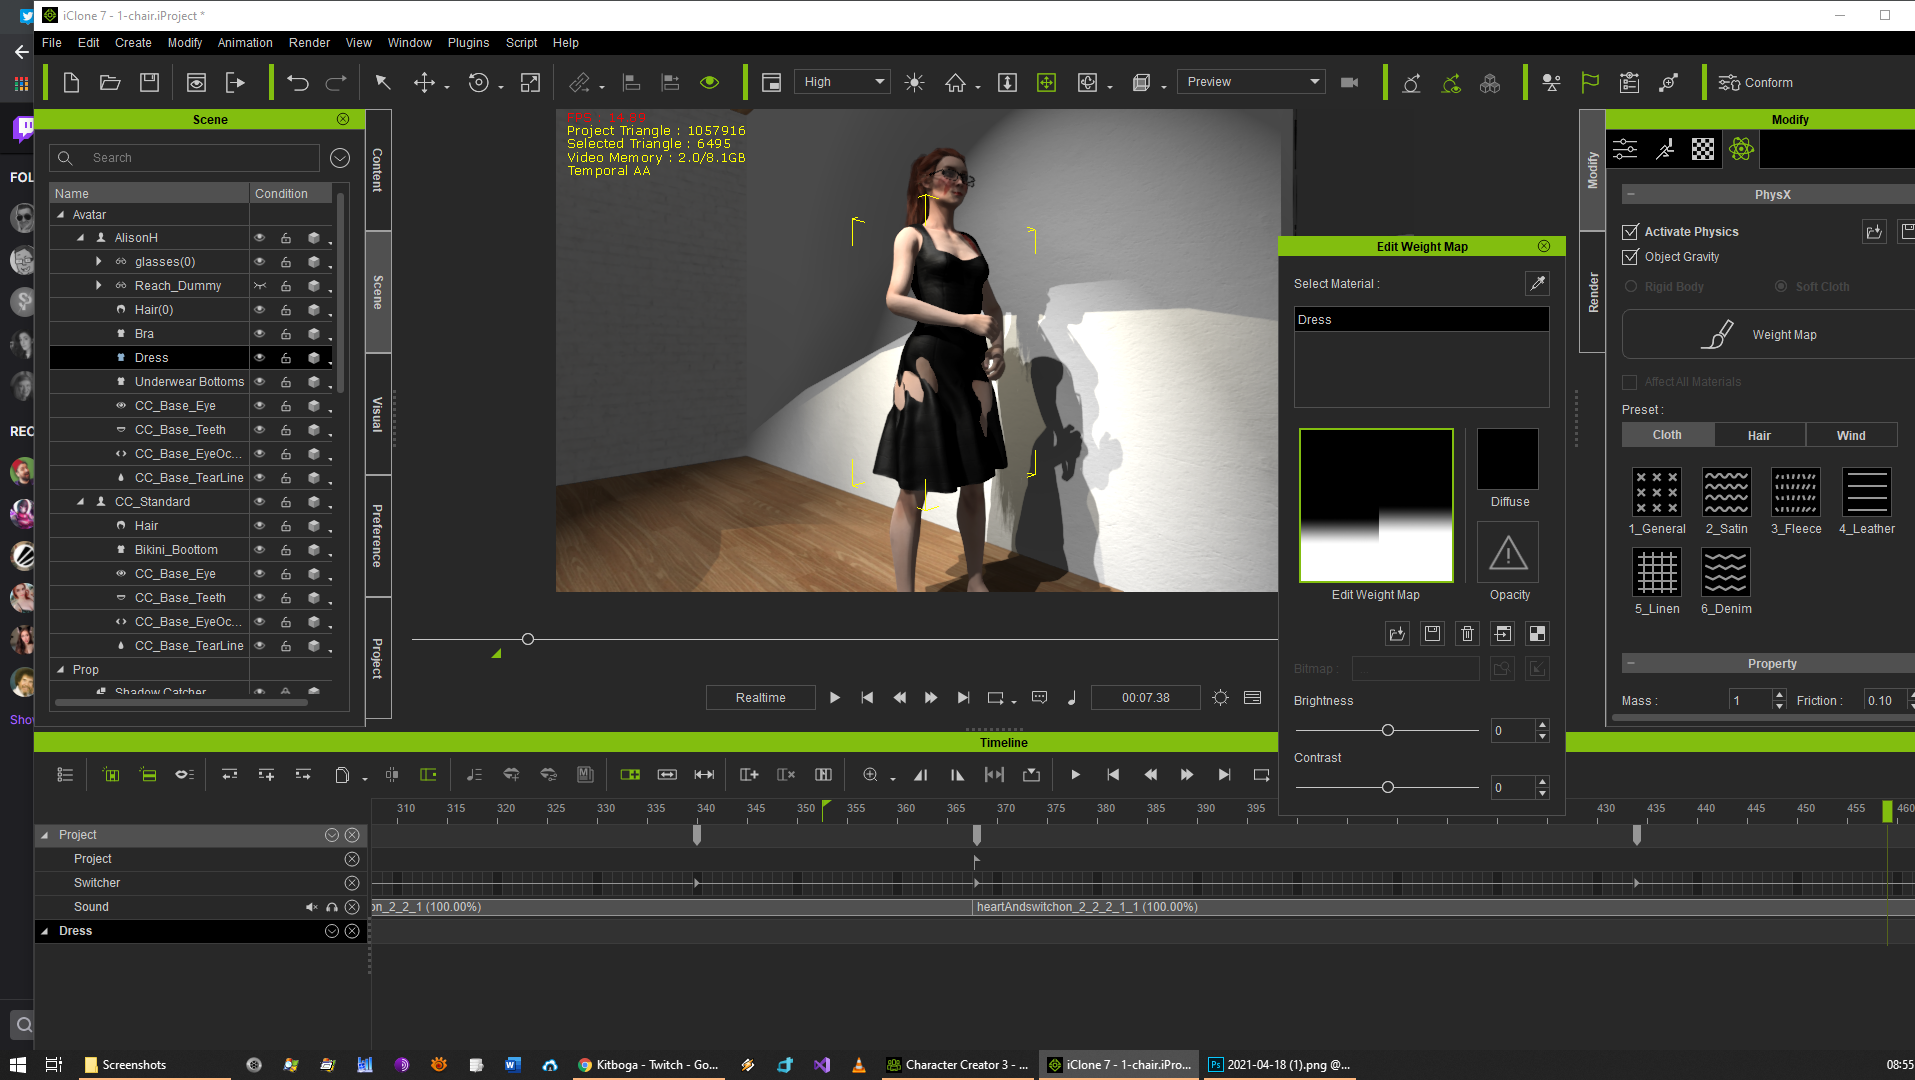Open the physics atom tab in Modify
This screenshot has height=1080, width=1915.
click(1741, 149)
